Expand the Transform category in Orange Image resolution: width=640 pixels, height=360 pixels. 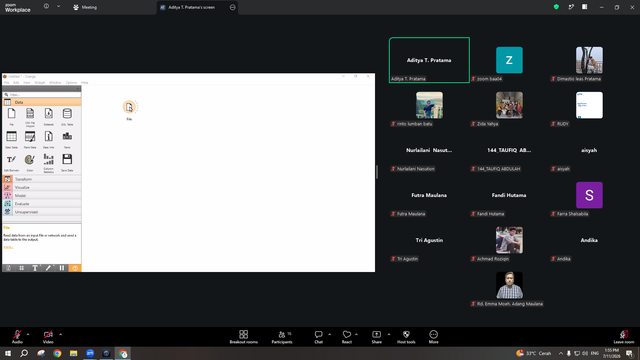[42, 179]
